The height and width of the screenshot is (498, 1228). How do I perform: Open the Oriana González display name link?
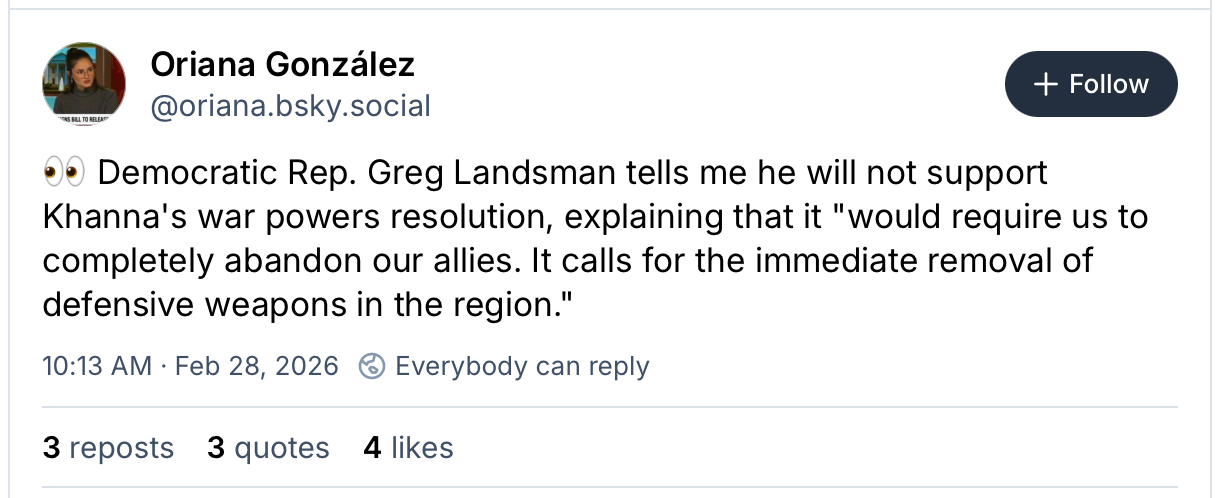(282, 66)
